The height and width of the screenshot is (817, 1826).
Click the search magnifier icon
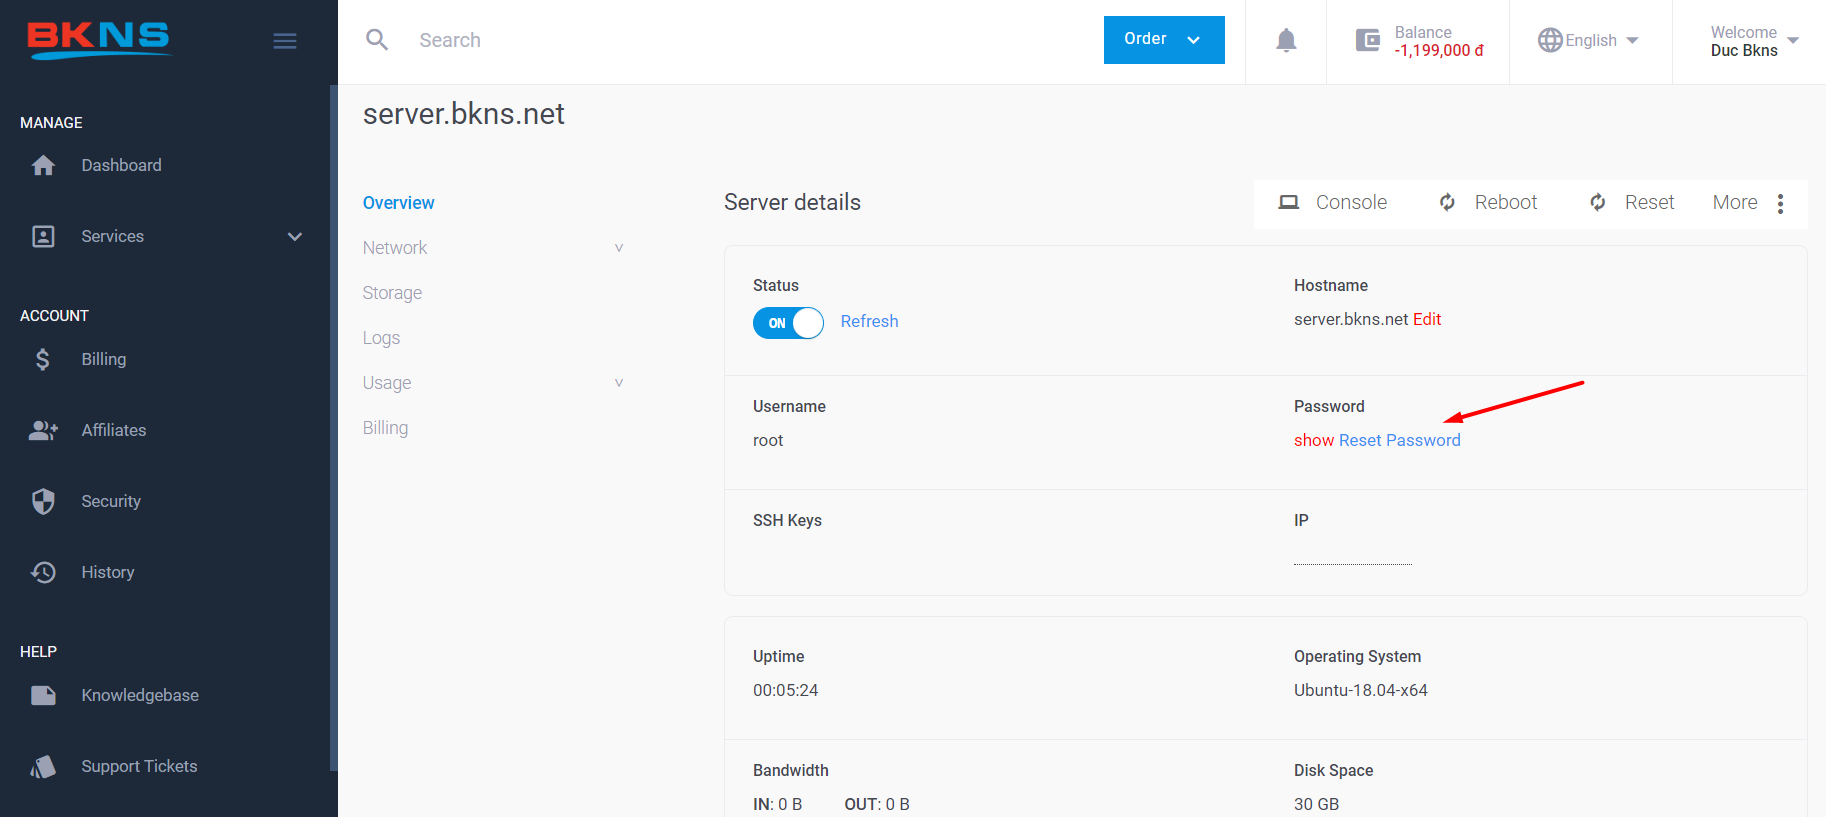click(377, 40)
